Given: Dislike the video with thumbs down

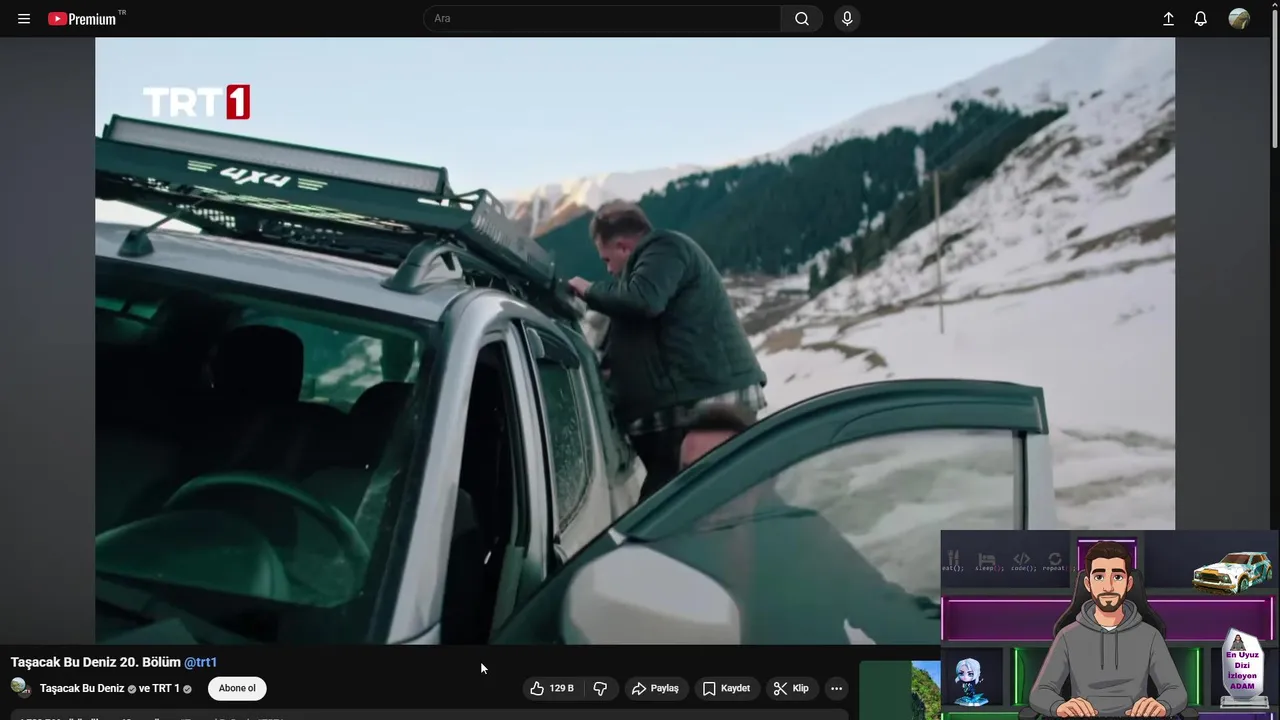Looking at the screenshot, I should [600, 688].
